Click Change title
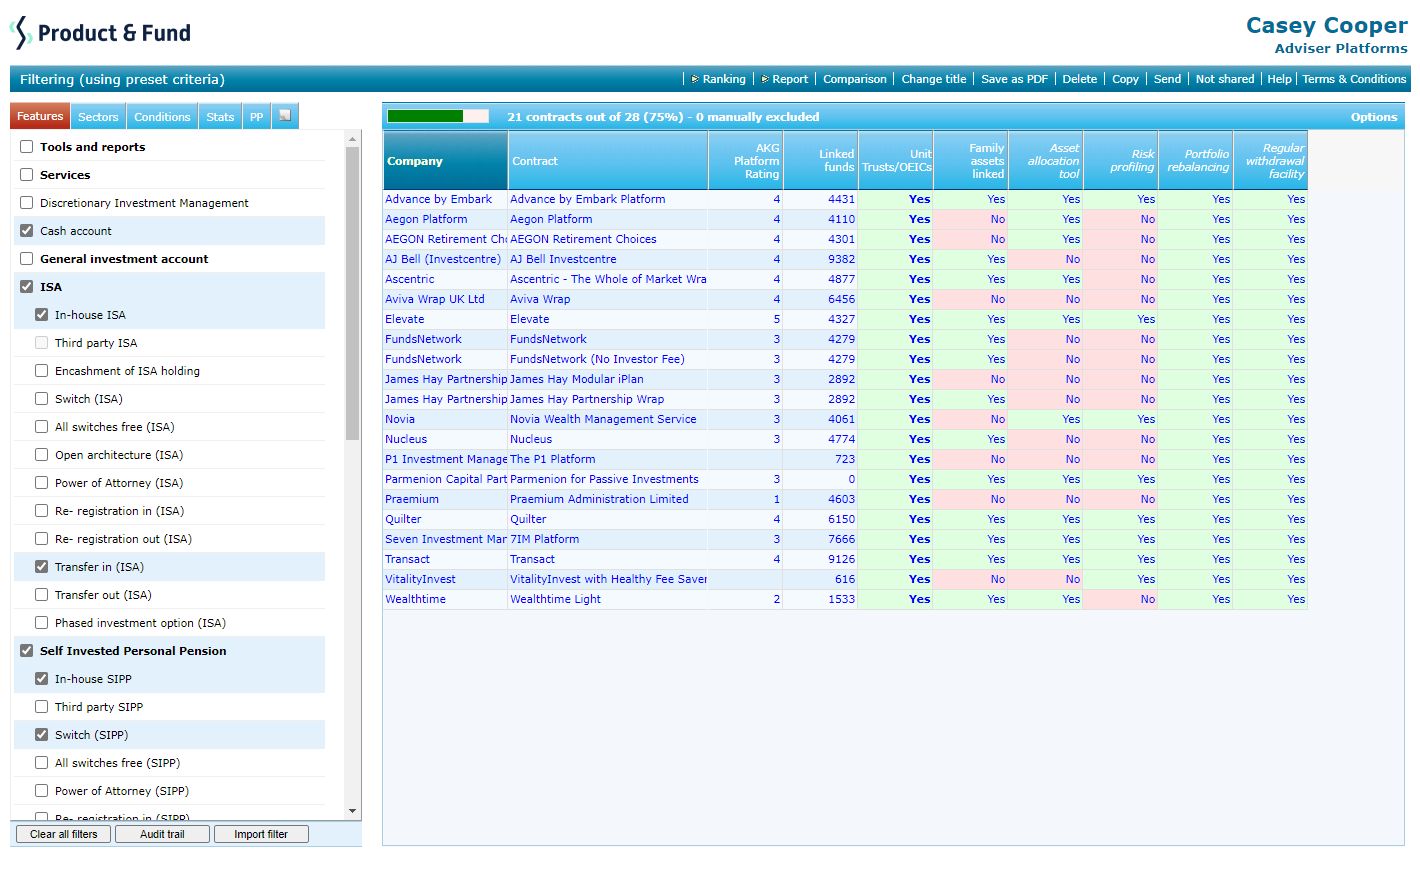The height and width of the screenshot is (872, 1420). [934, 79]
